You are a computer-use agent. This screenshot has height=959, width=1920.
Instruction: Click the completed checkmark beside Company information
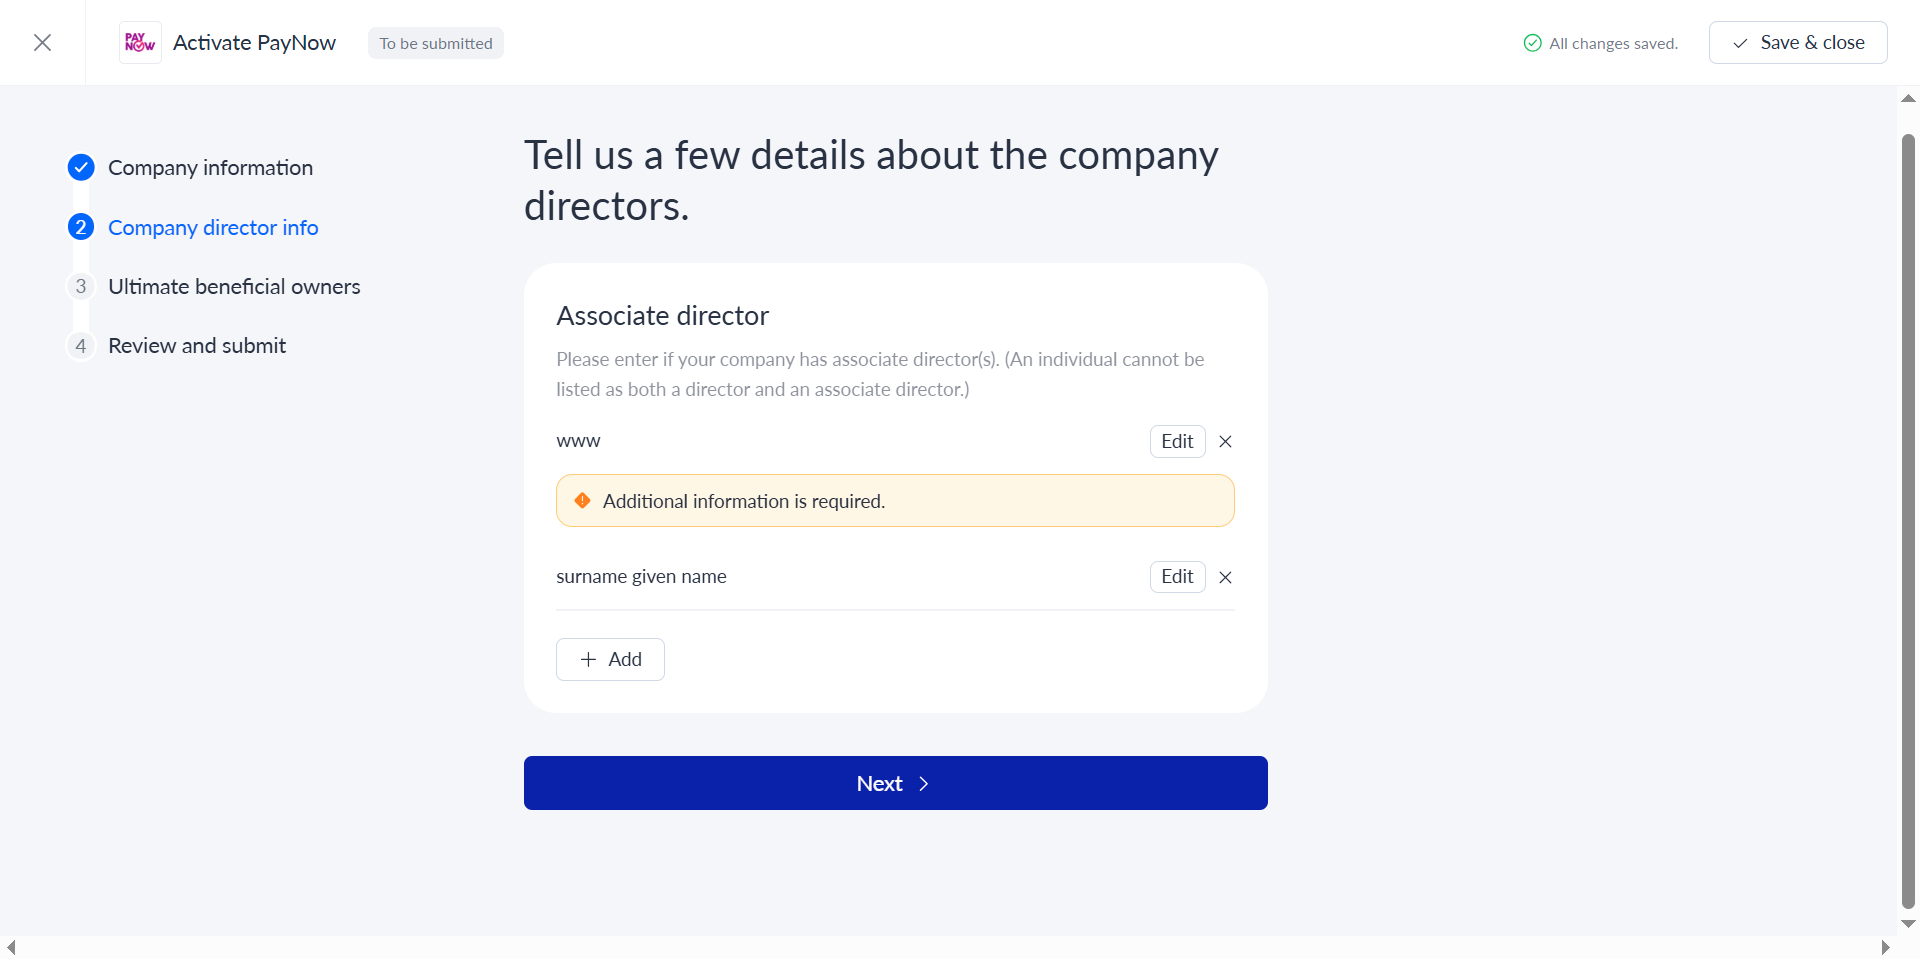81,167
